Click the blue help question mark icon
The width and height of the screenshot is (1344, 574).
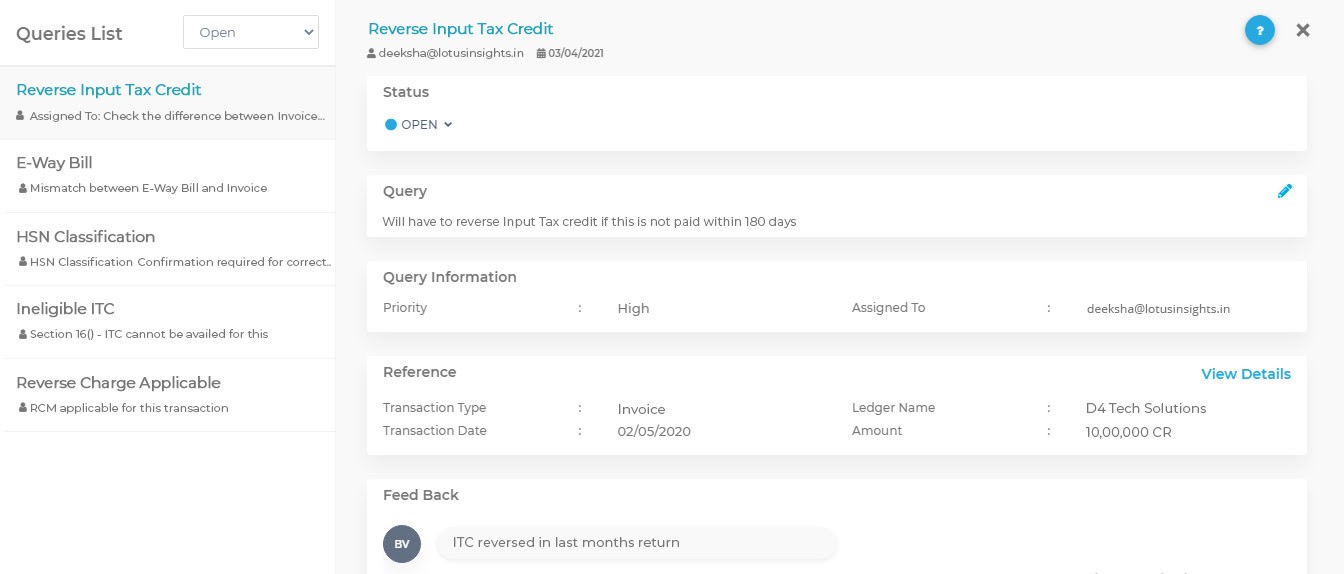click(x=1259, y=30)
